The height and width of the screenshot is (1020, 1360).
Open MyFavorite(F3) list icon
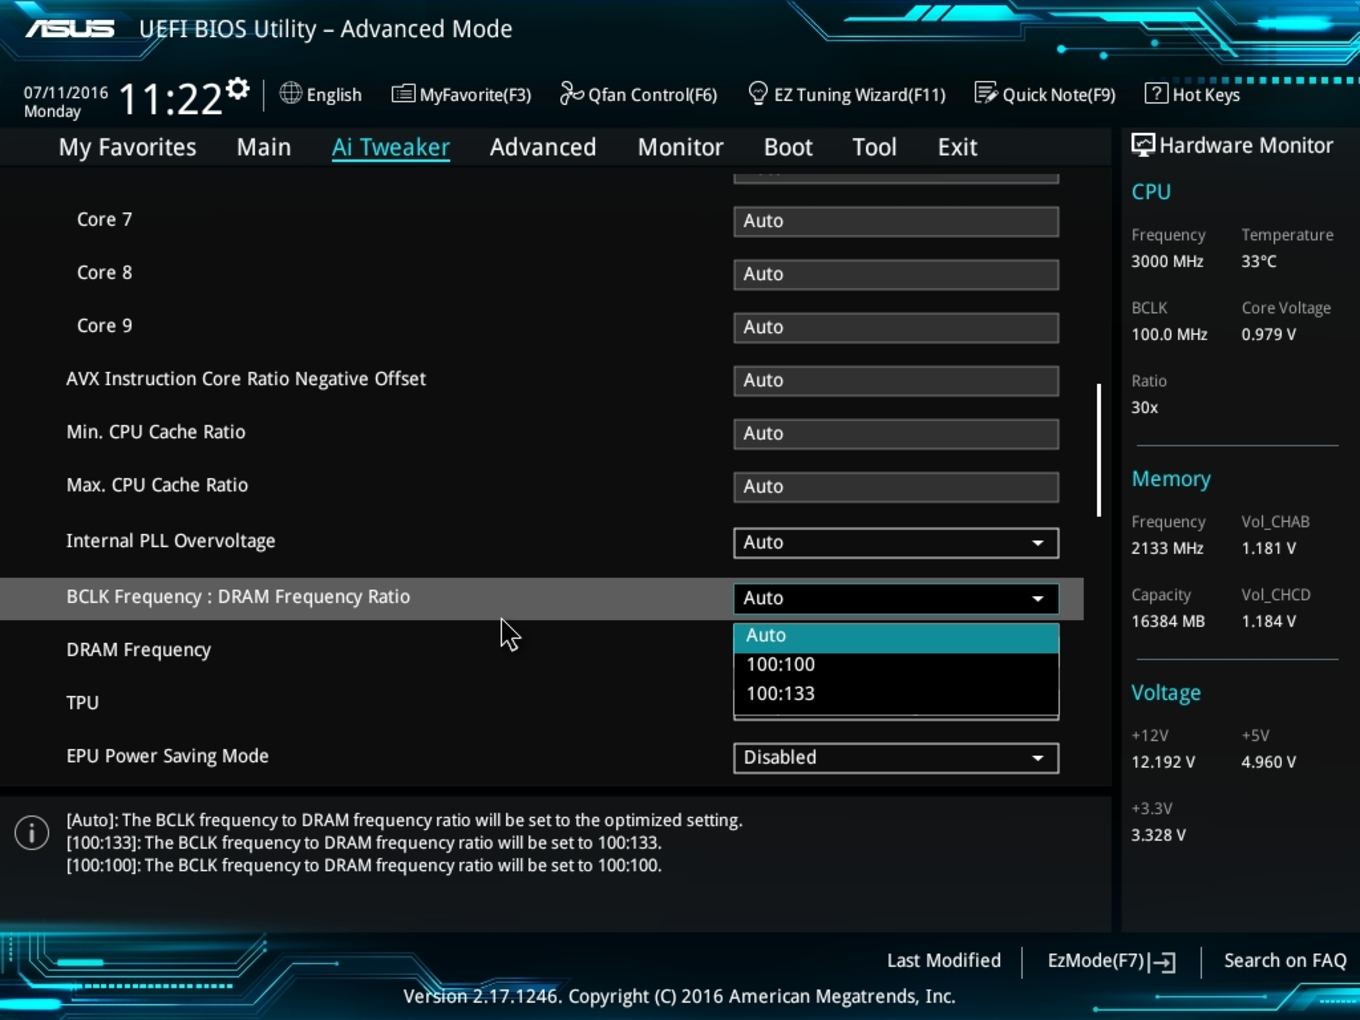[x=403, y=94]
